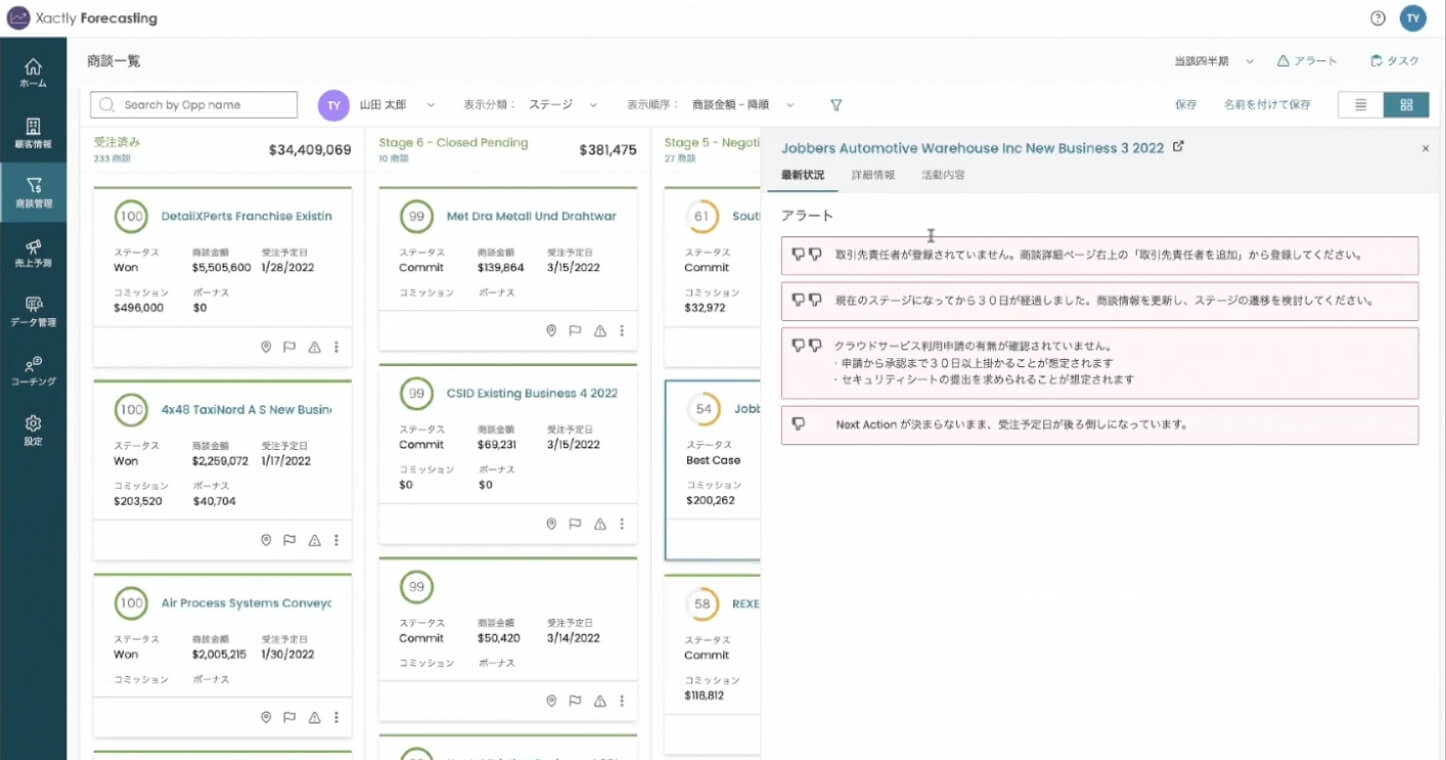Click the 名前を付けて保存 button

[1267, 105]
